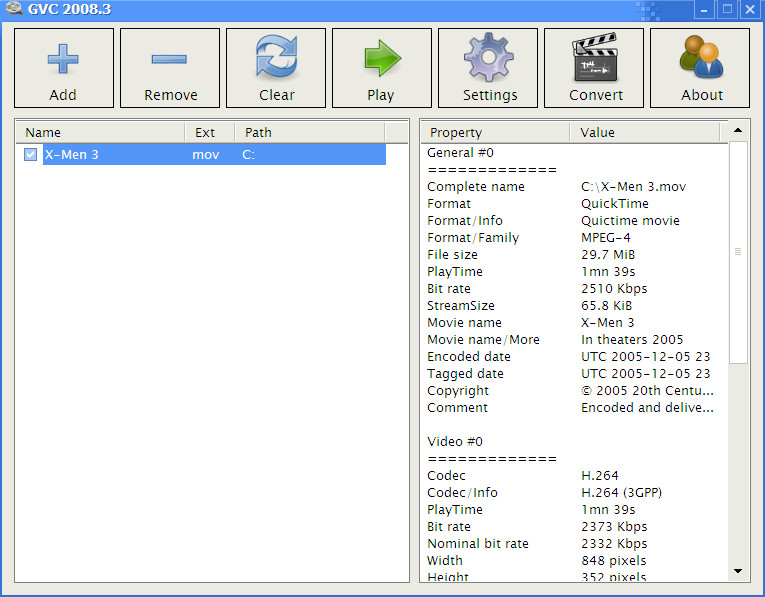The image size is (765, 597).
Task: Click the Value column header
Action: tap(645, 133)
